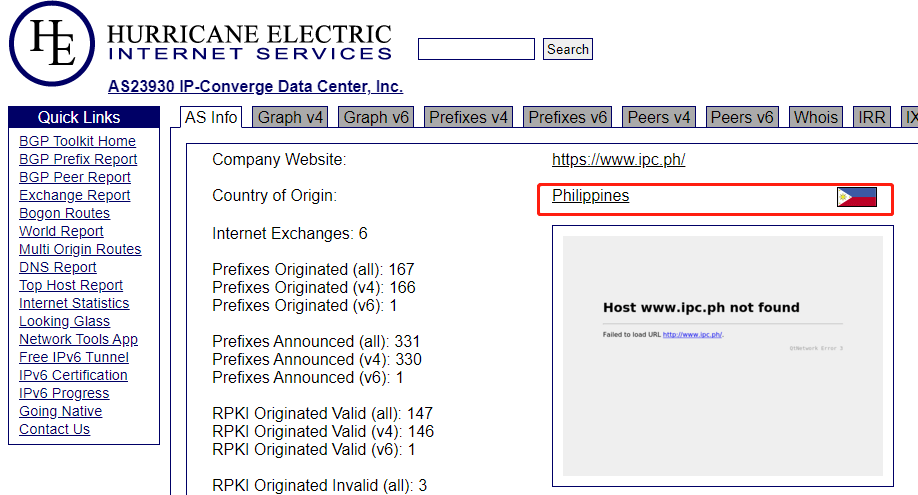Click Prefixes Originated (all): 167 text
Screen dimensions: 918x495
(x=313, y=269)
